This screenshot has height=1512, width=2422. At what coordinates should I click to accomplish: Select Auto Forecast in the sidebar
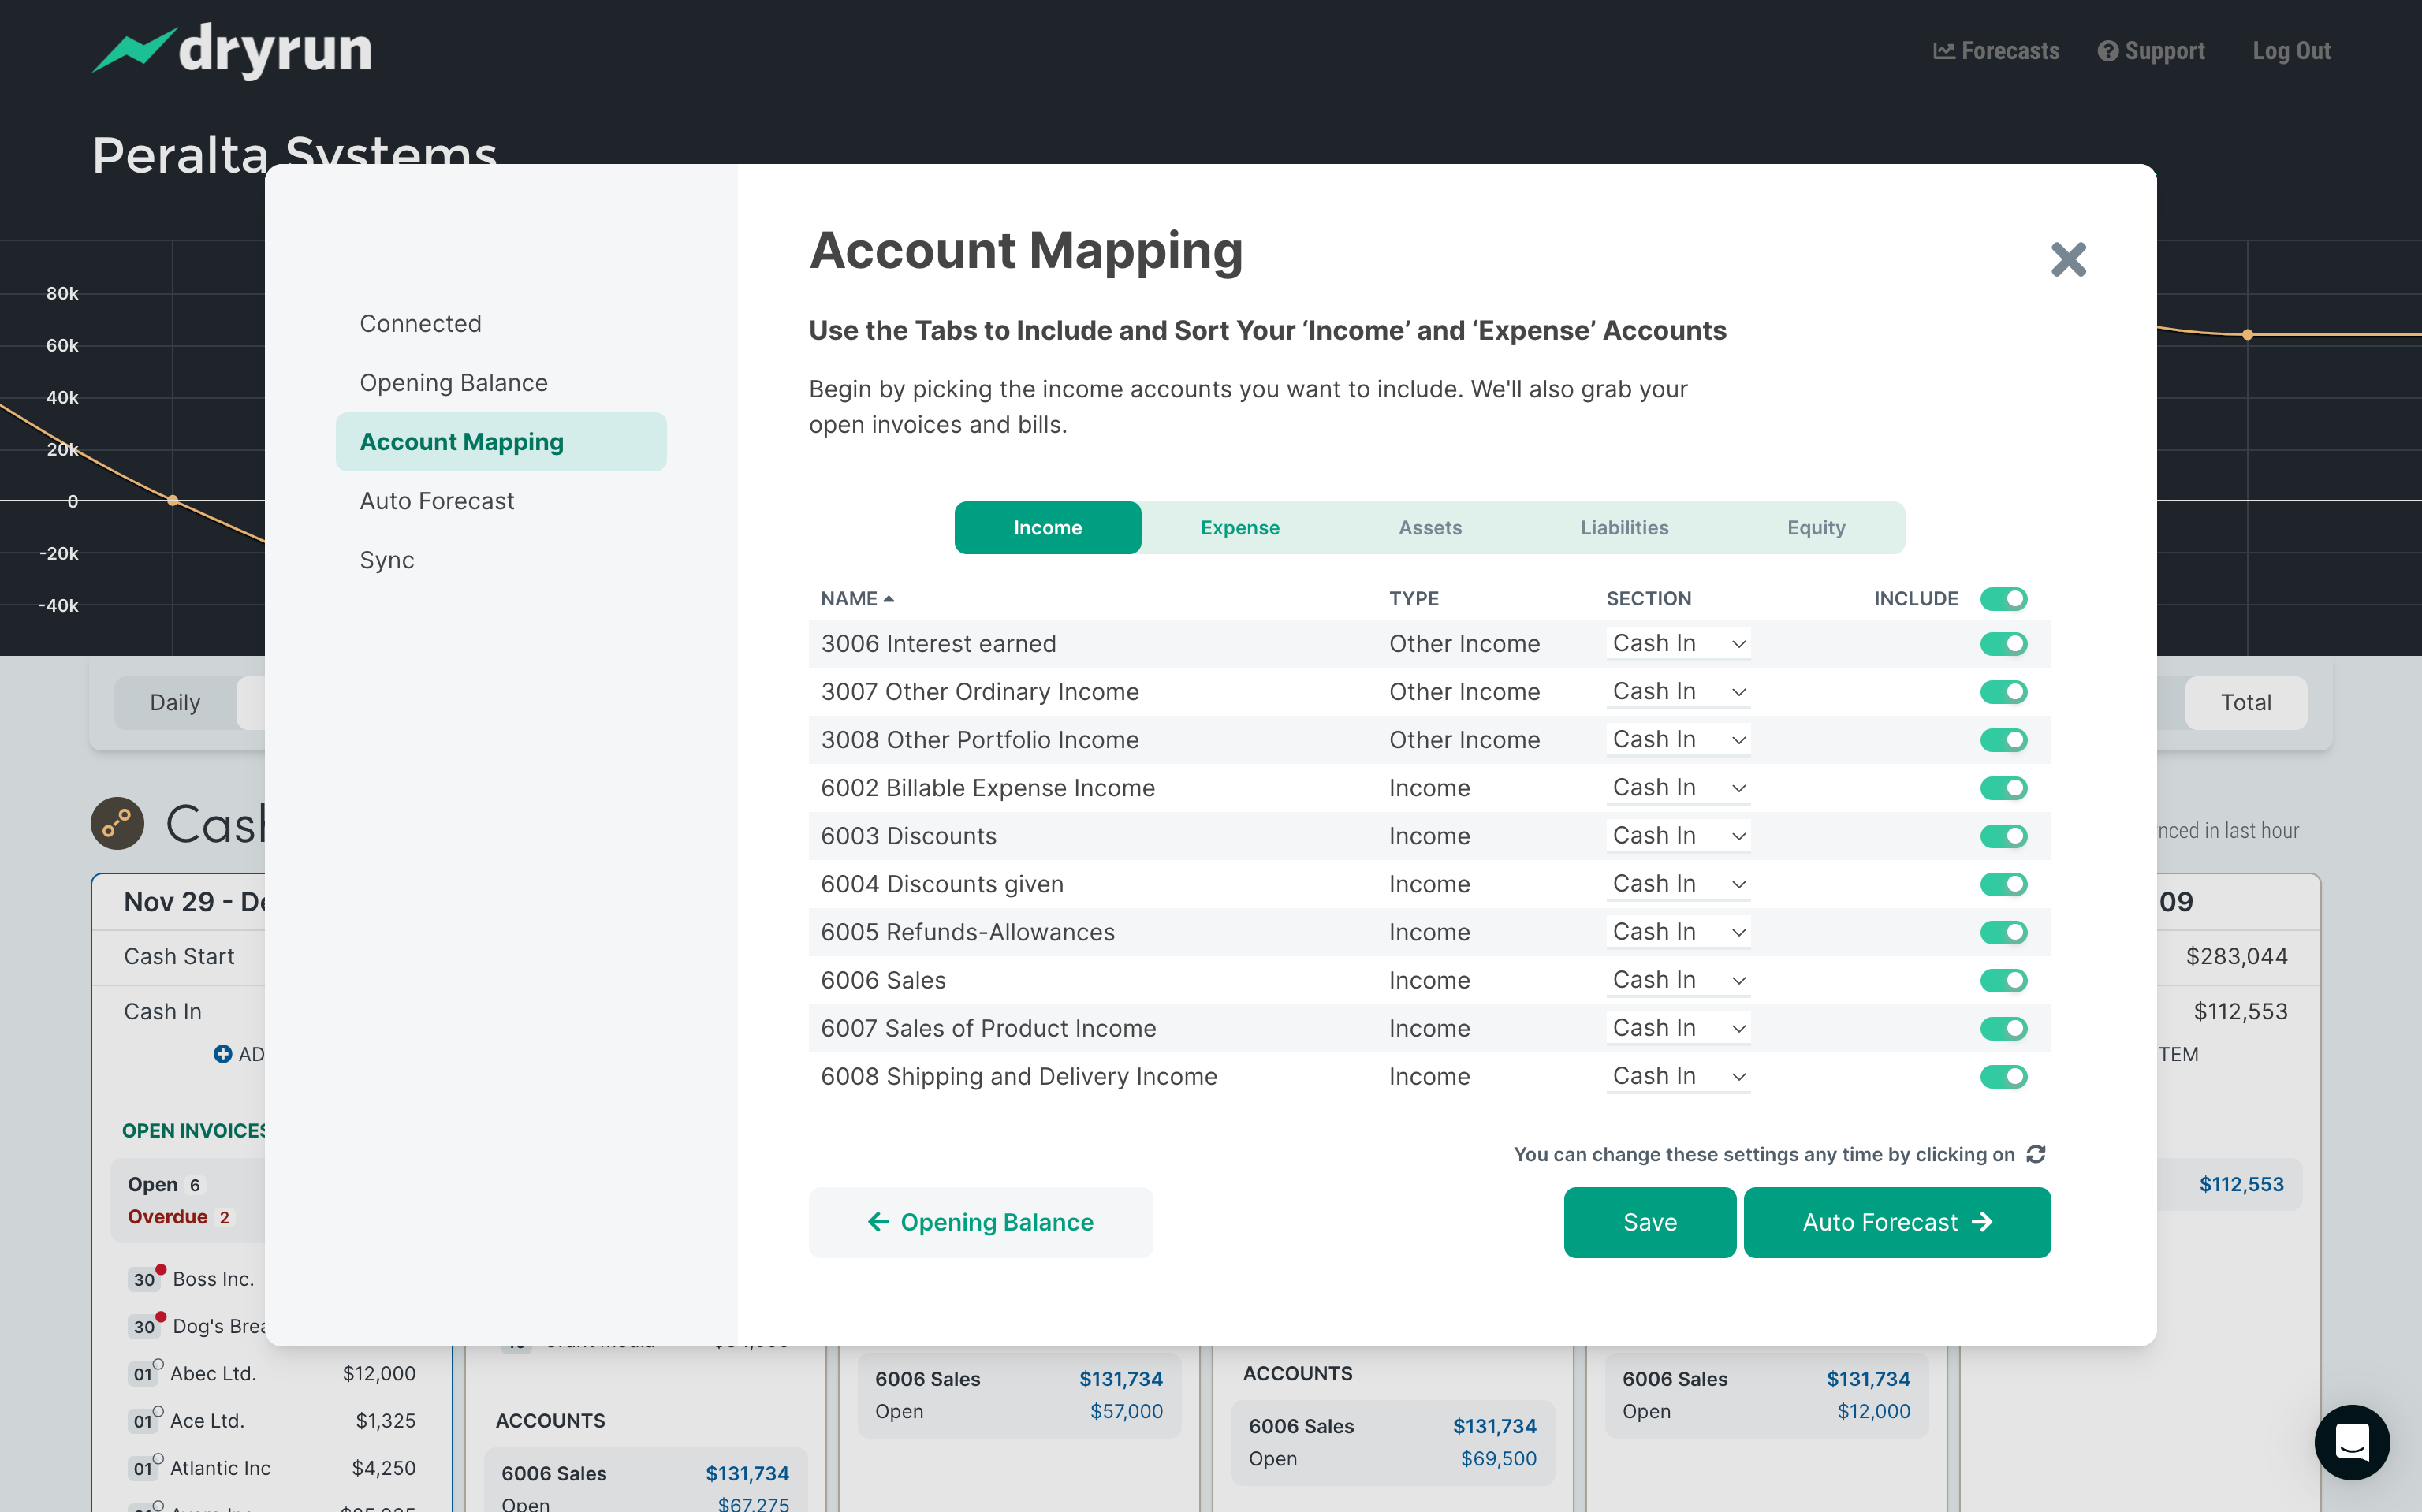437,501
